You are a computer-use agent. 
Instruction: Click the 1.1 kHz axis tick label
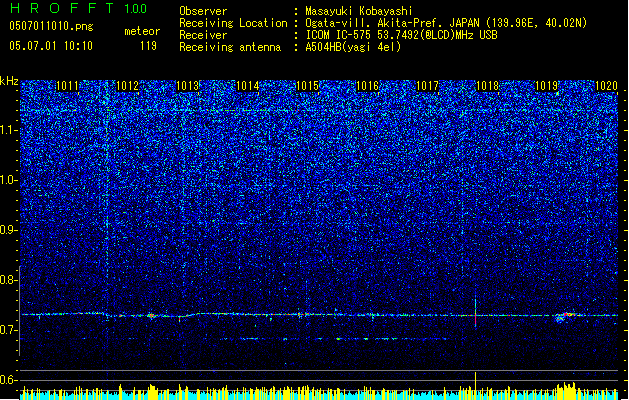pyautogui.click(x=9, y=130)
